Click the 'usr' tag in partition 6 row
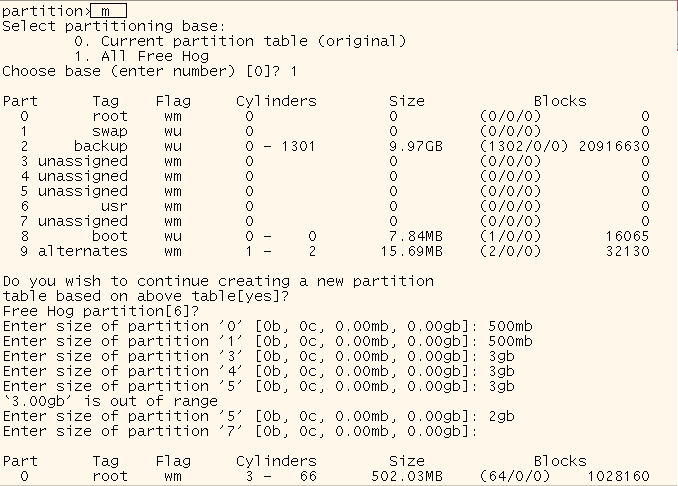 114,206
